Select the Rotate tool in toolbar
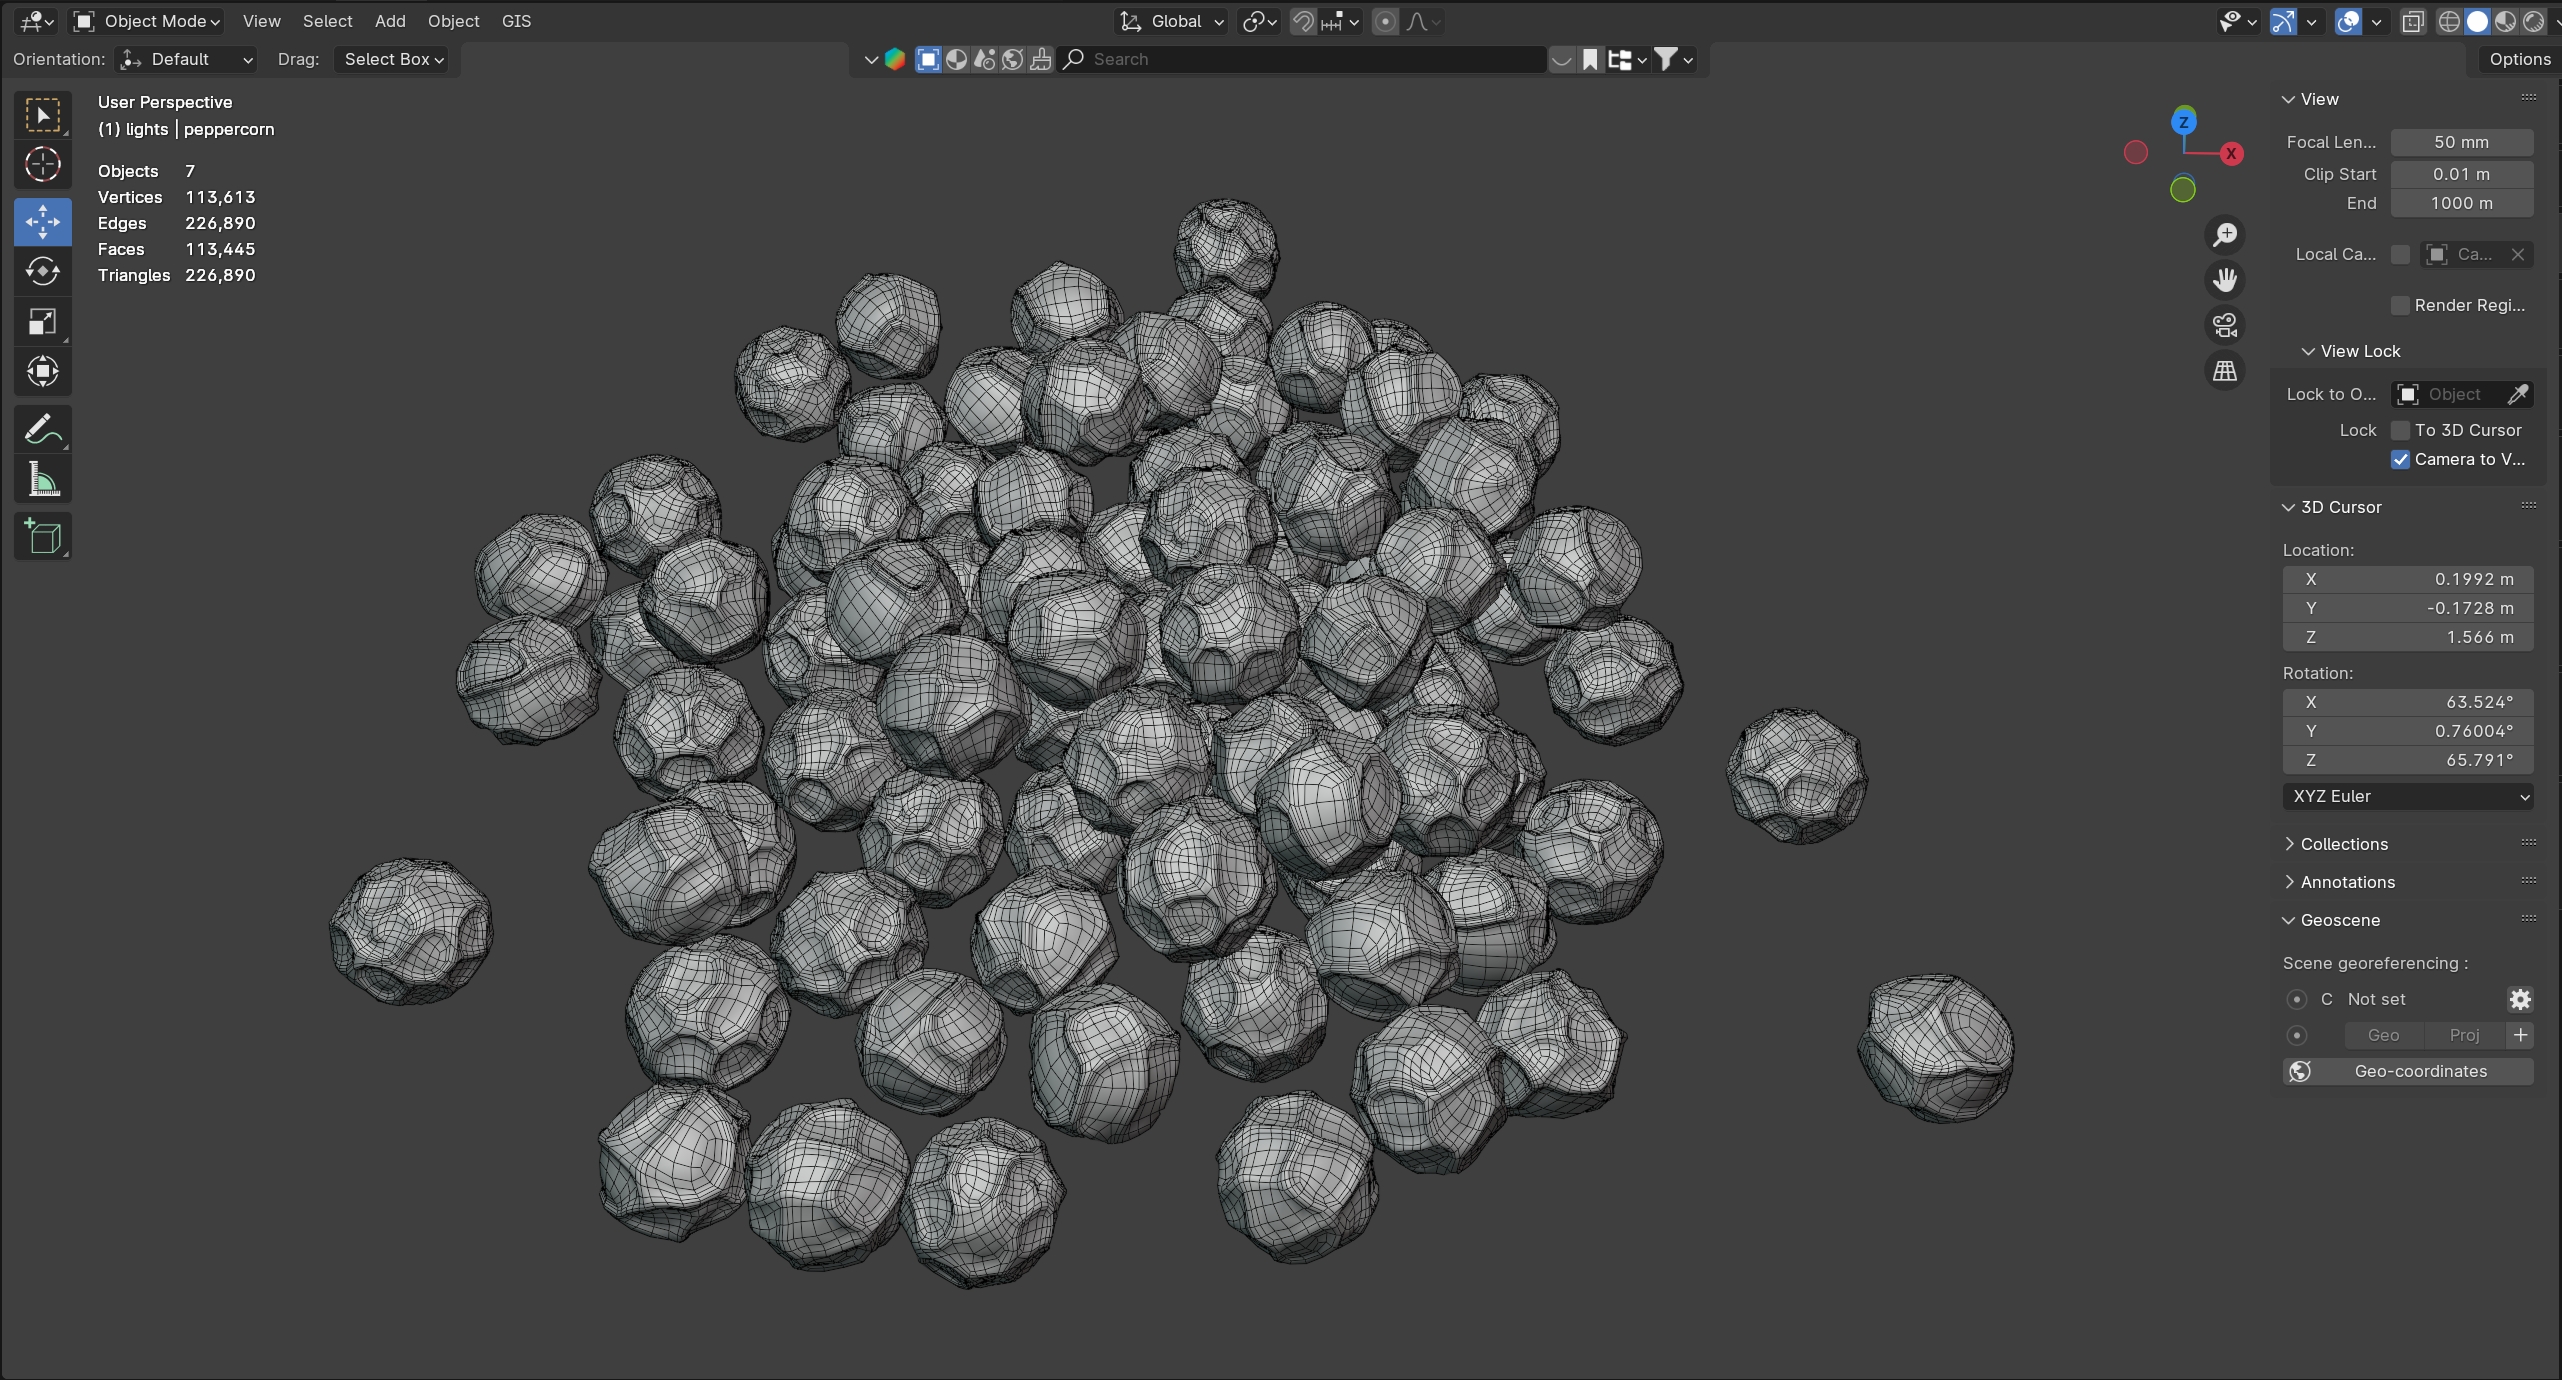 (x=42, y=272)
